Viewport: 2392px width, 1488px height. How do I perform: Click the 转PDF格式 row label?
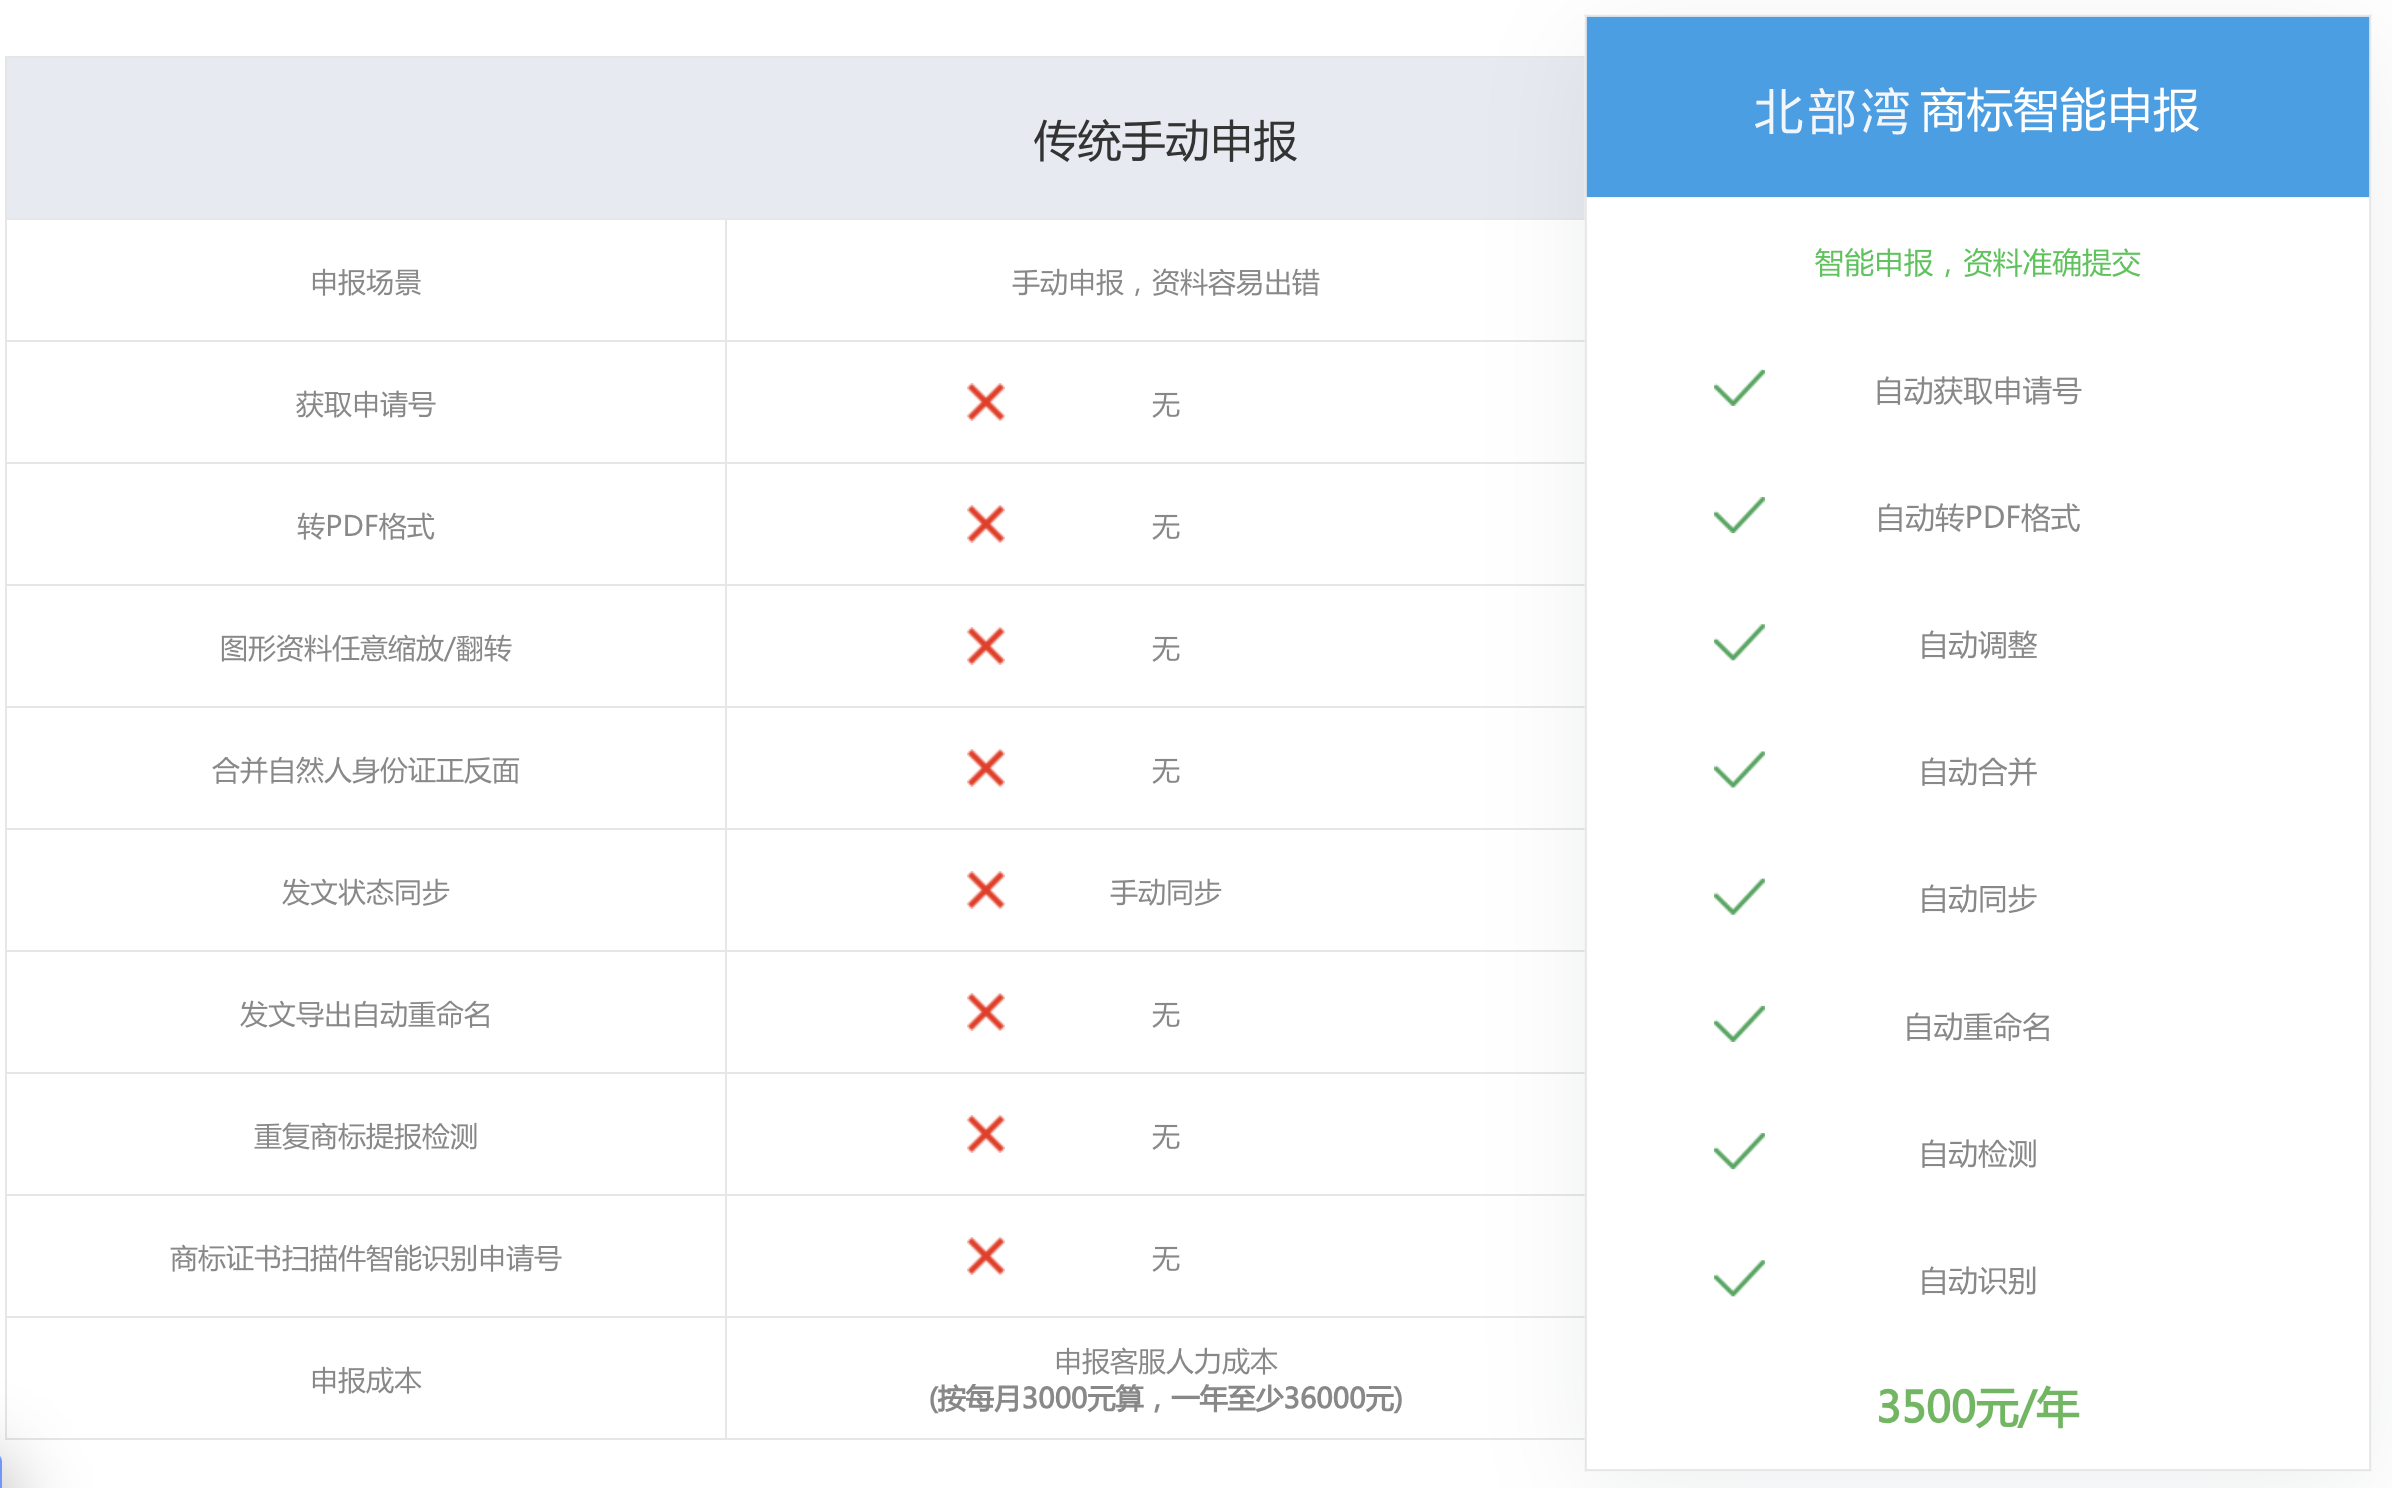366,527
